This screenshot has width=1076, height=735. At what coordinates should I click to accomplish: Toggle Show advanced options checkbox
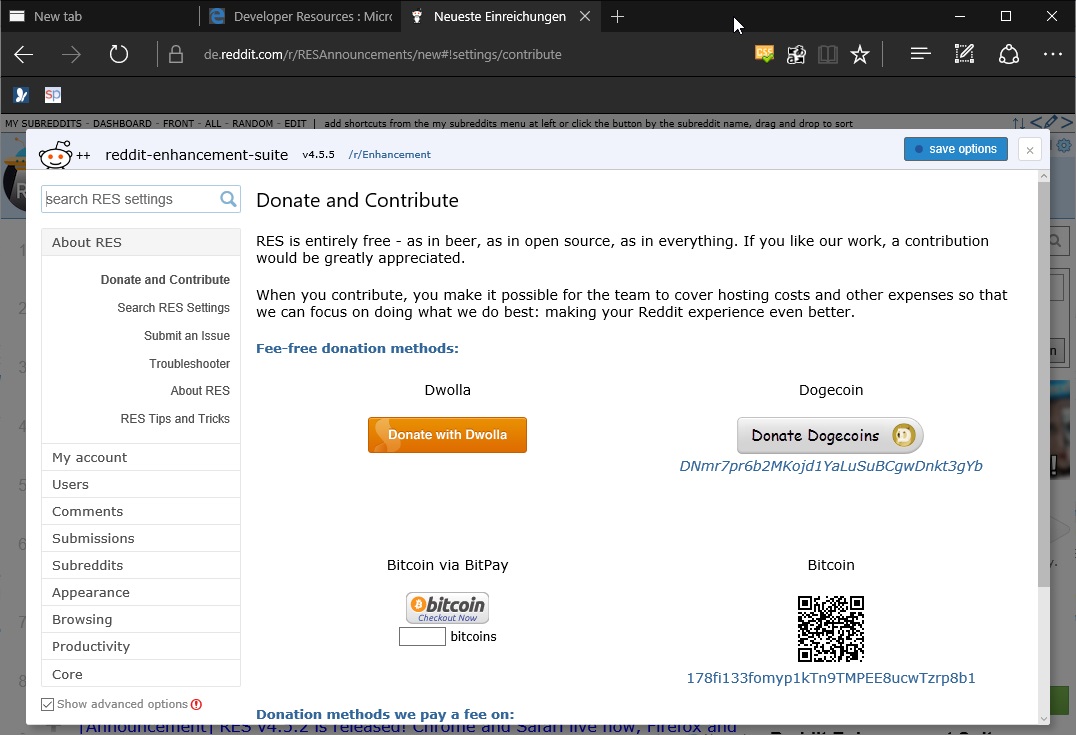47,704
